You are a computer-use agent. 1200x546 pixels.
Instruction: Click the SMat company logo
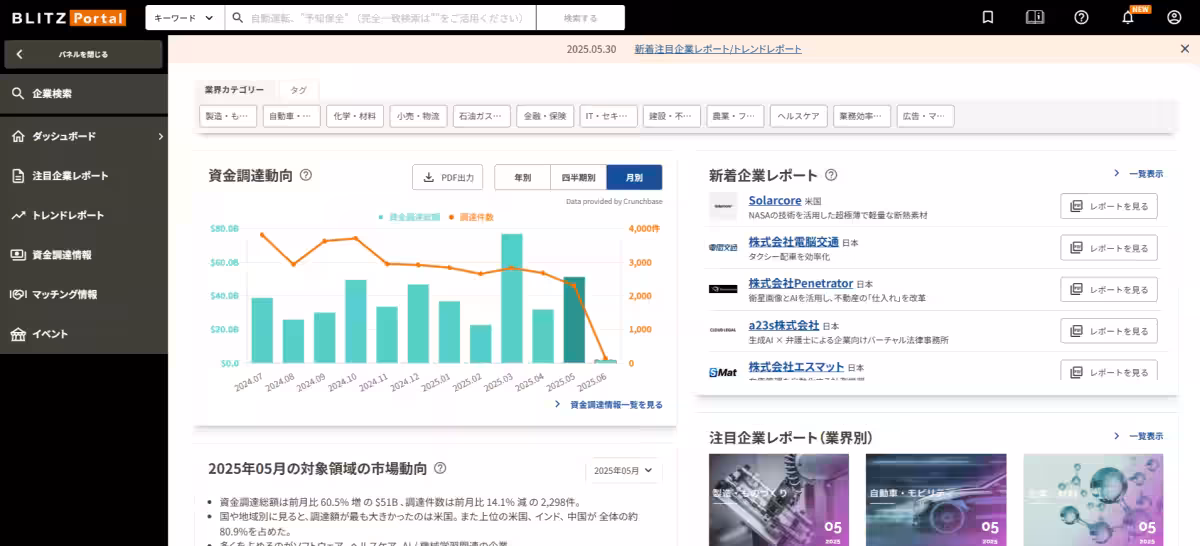(x=723, y=372)
